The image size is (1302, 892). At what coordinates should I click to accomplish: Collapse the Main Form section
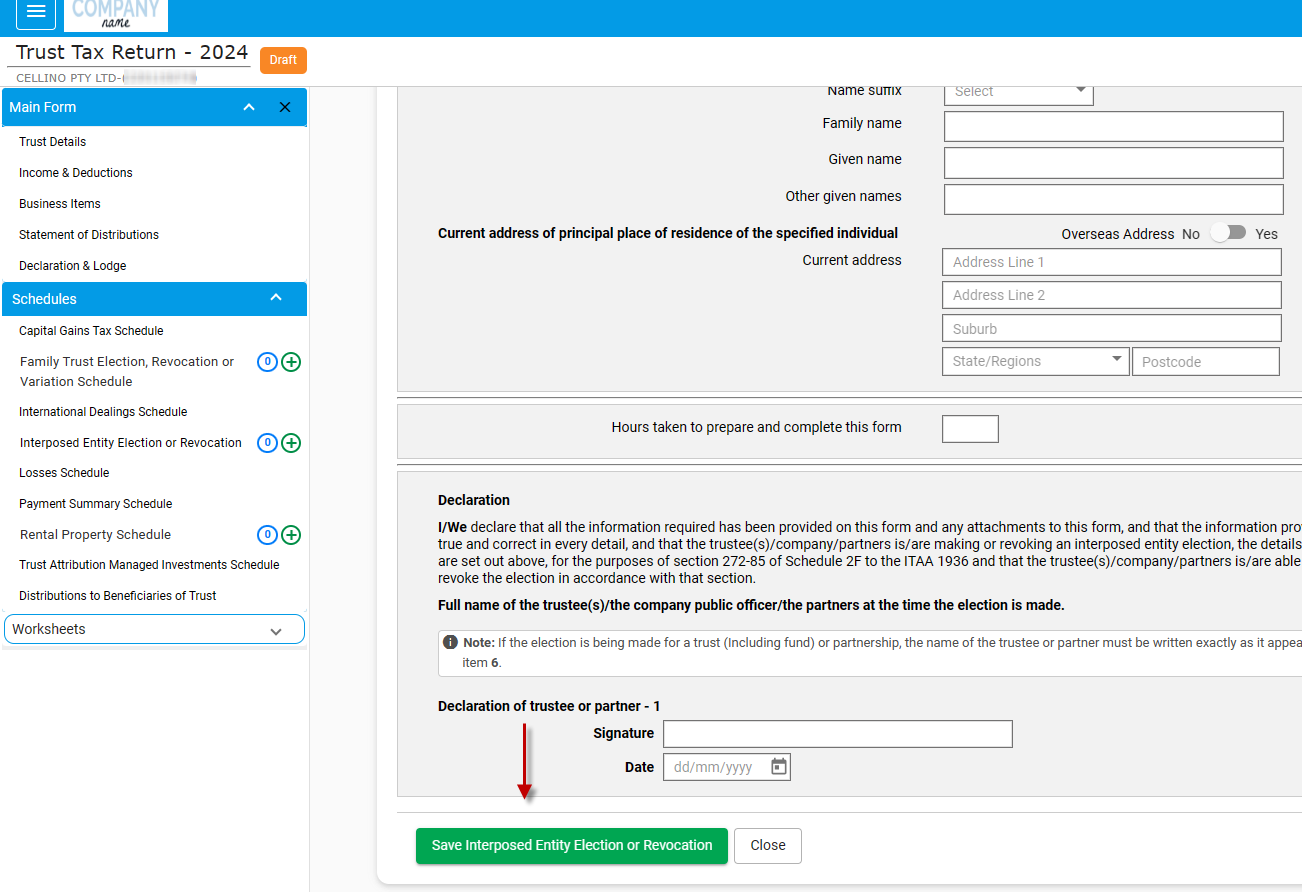click(x=249, y=107)
